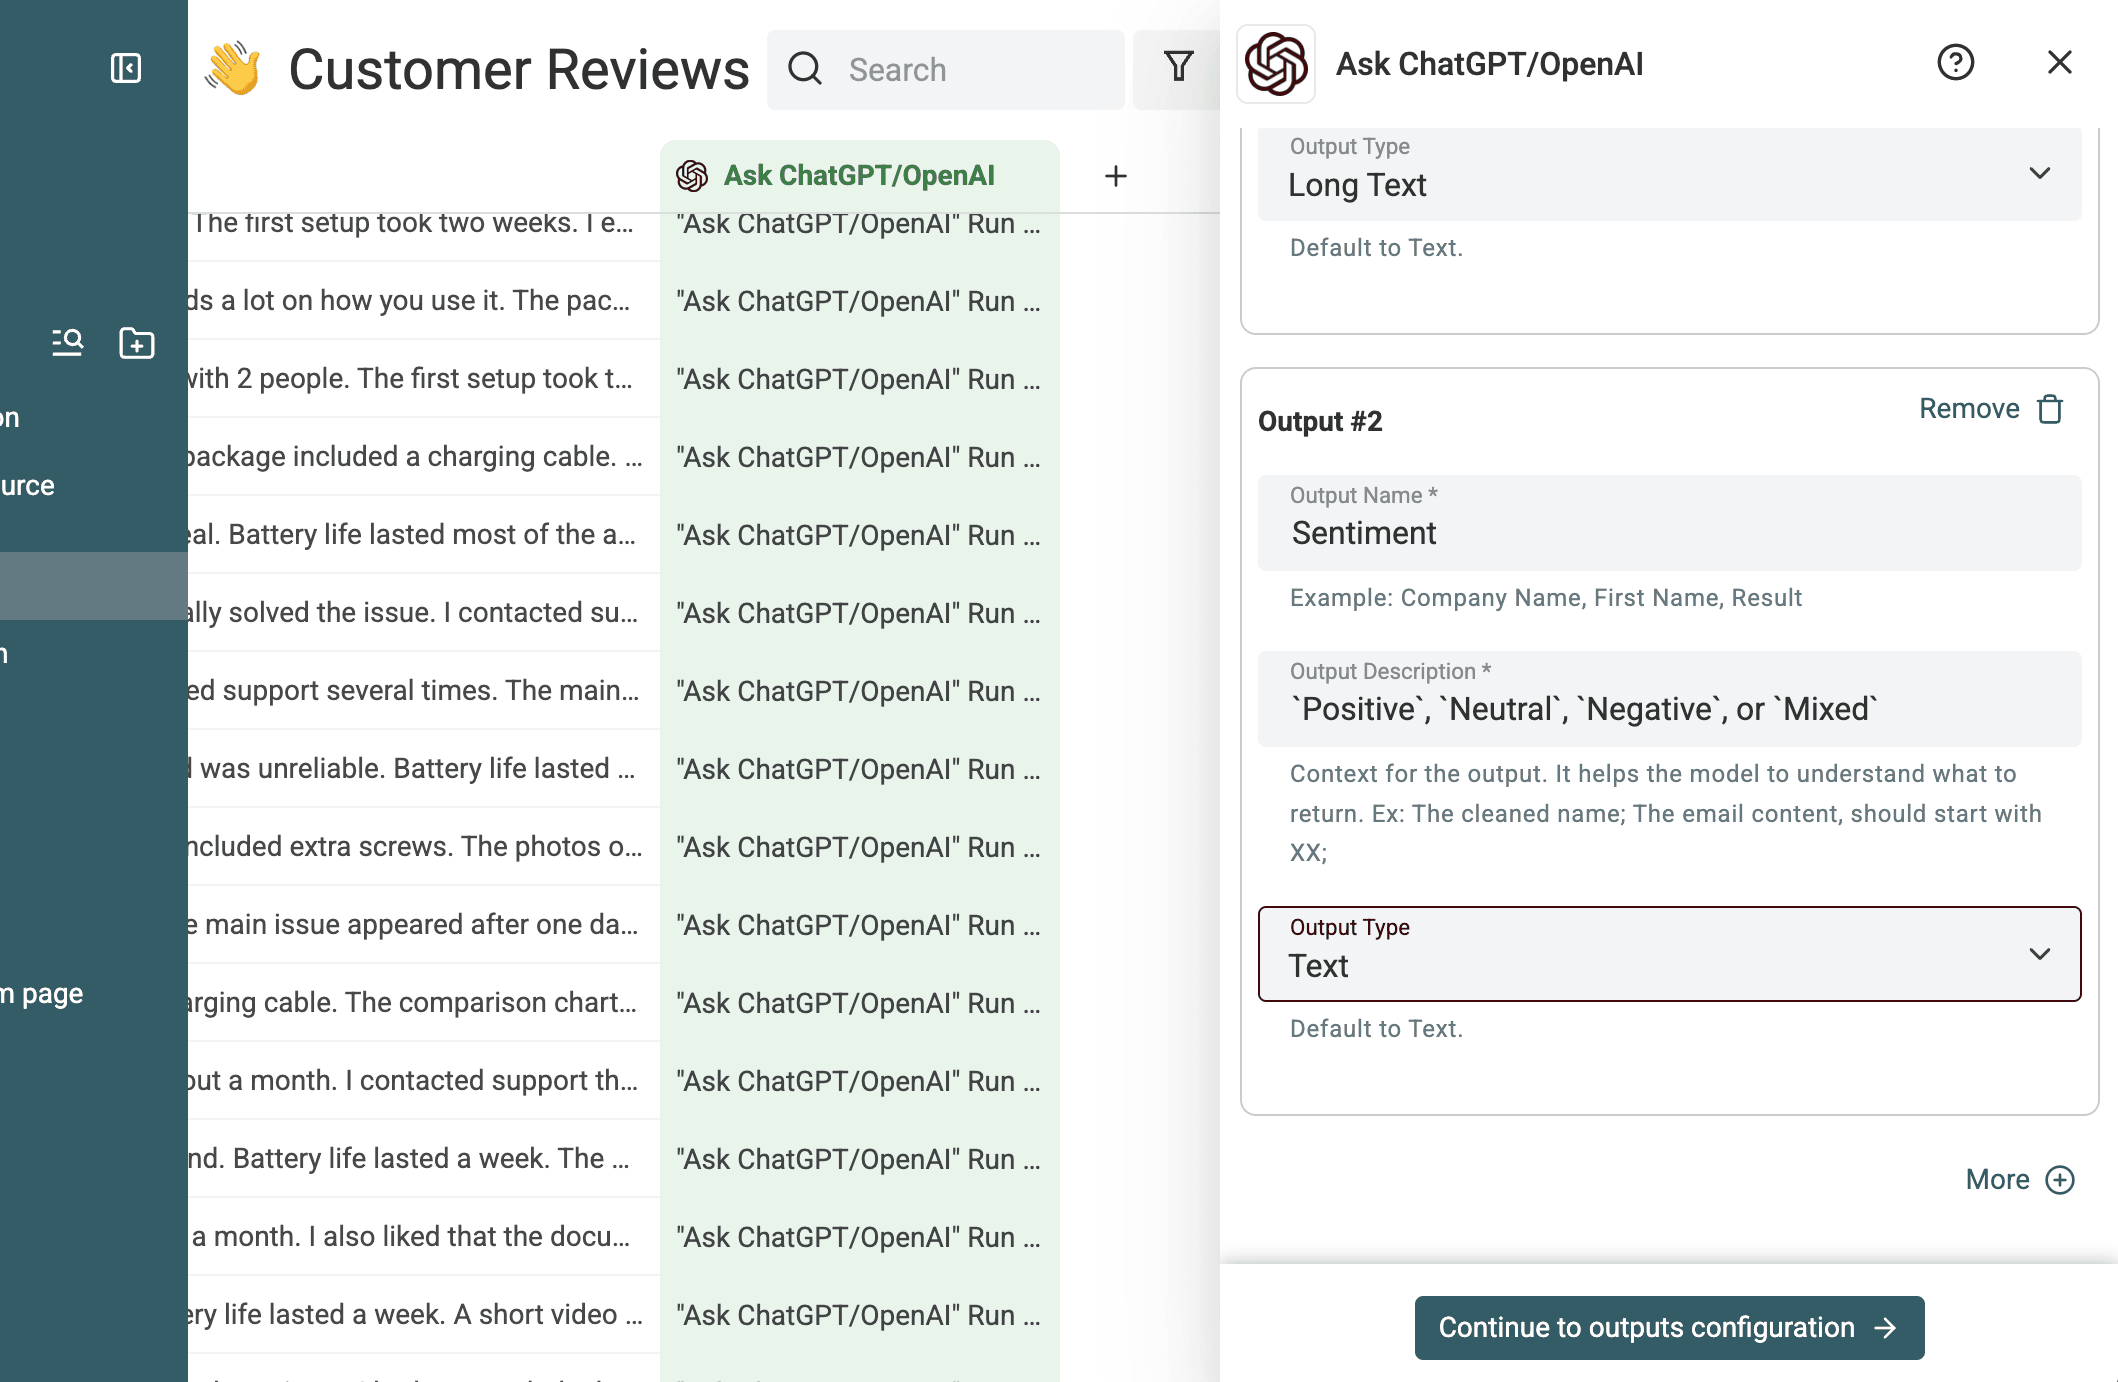Open run cell beside 'vith 2 people' row
The width and height of the screenshot is (2118, 1382).
[x=859, y=378]
